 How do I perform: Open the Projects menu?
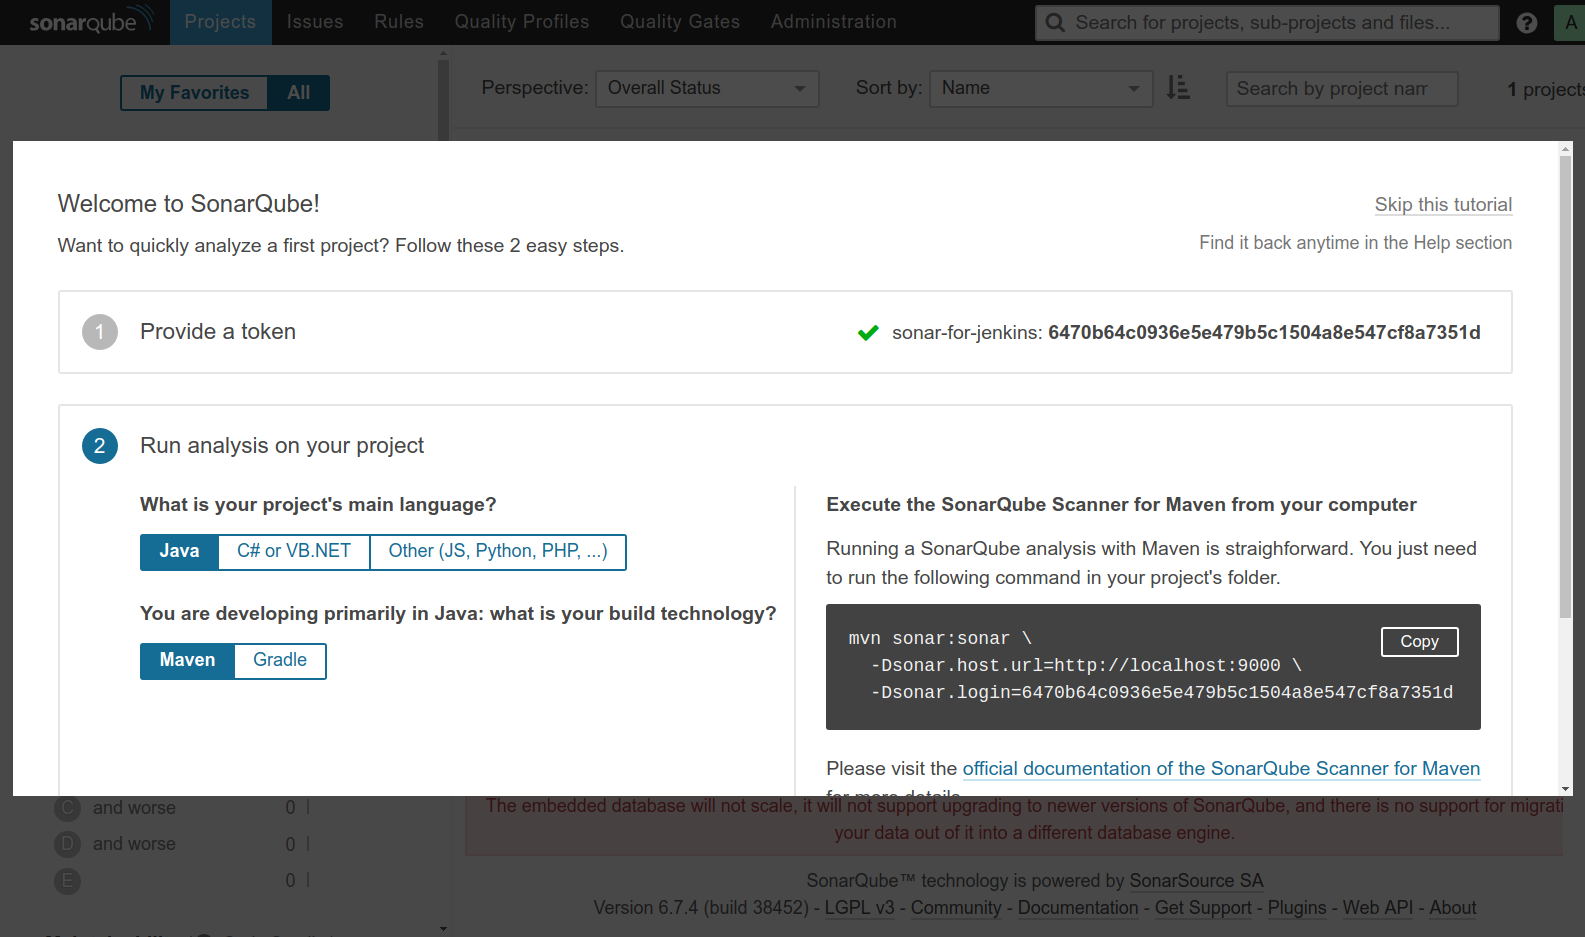pos(220,22)
